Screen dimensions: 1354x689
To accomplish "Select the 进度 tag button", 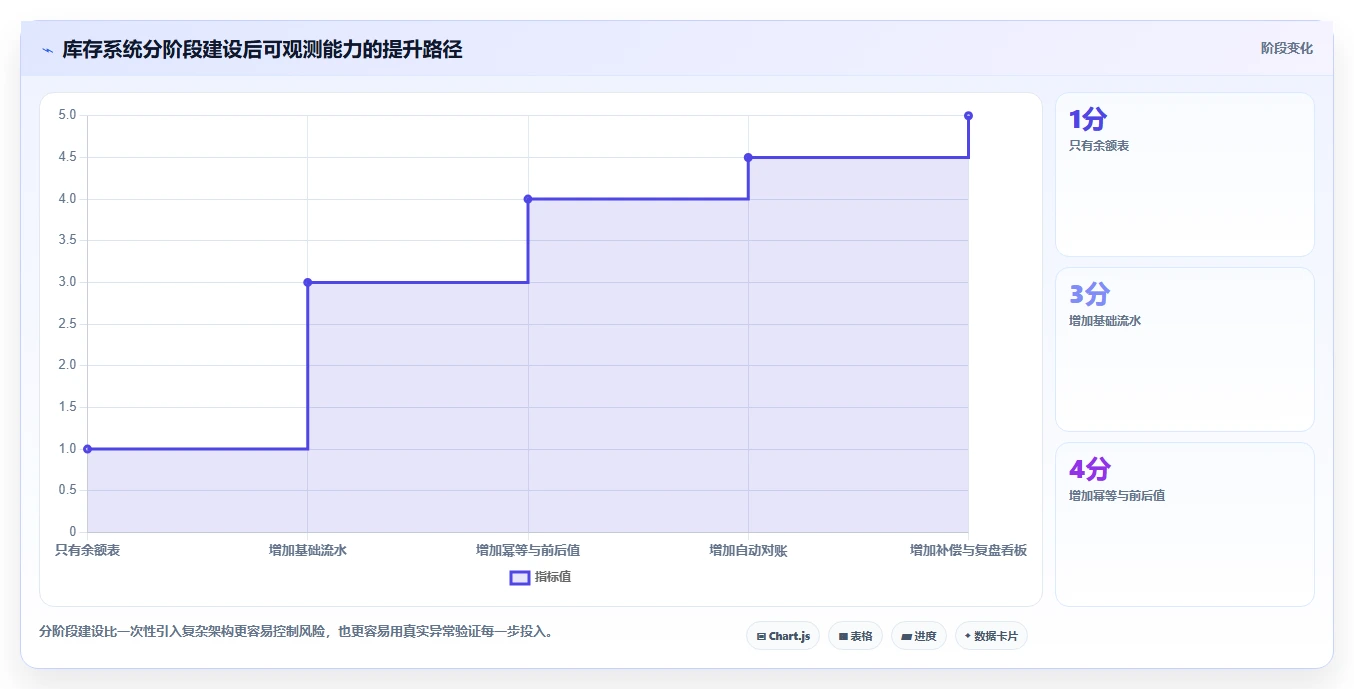I will pyautogui.click(x=919, y=636).
